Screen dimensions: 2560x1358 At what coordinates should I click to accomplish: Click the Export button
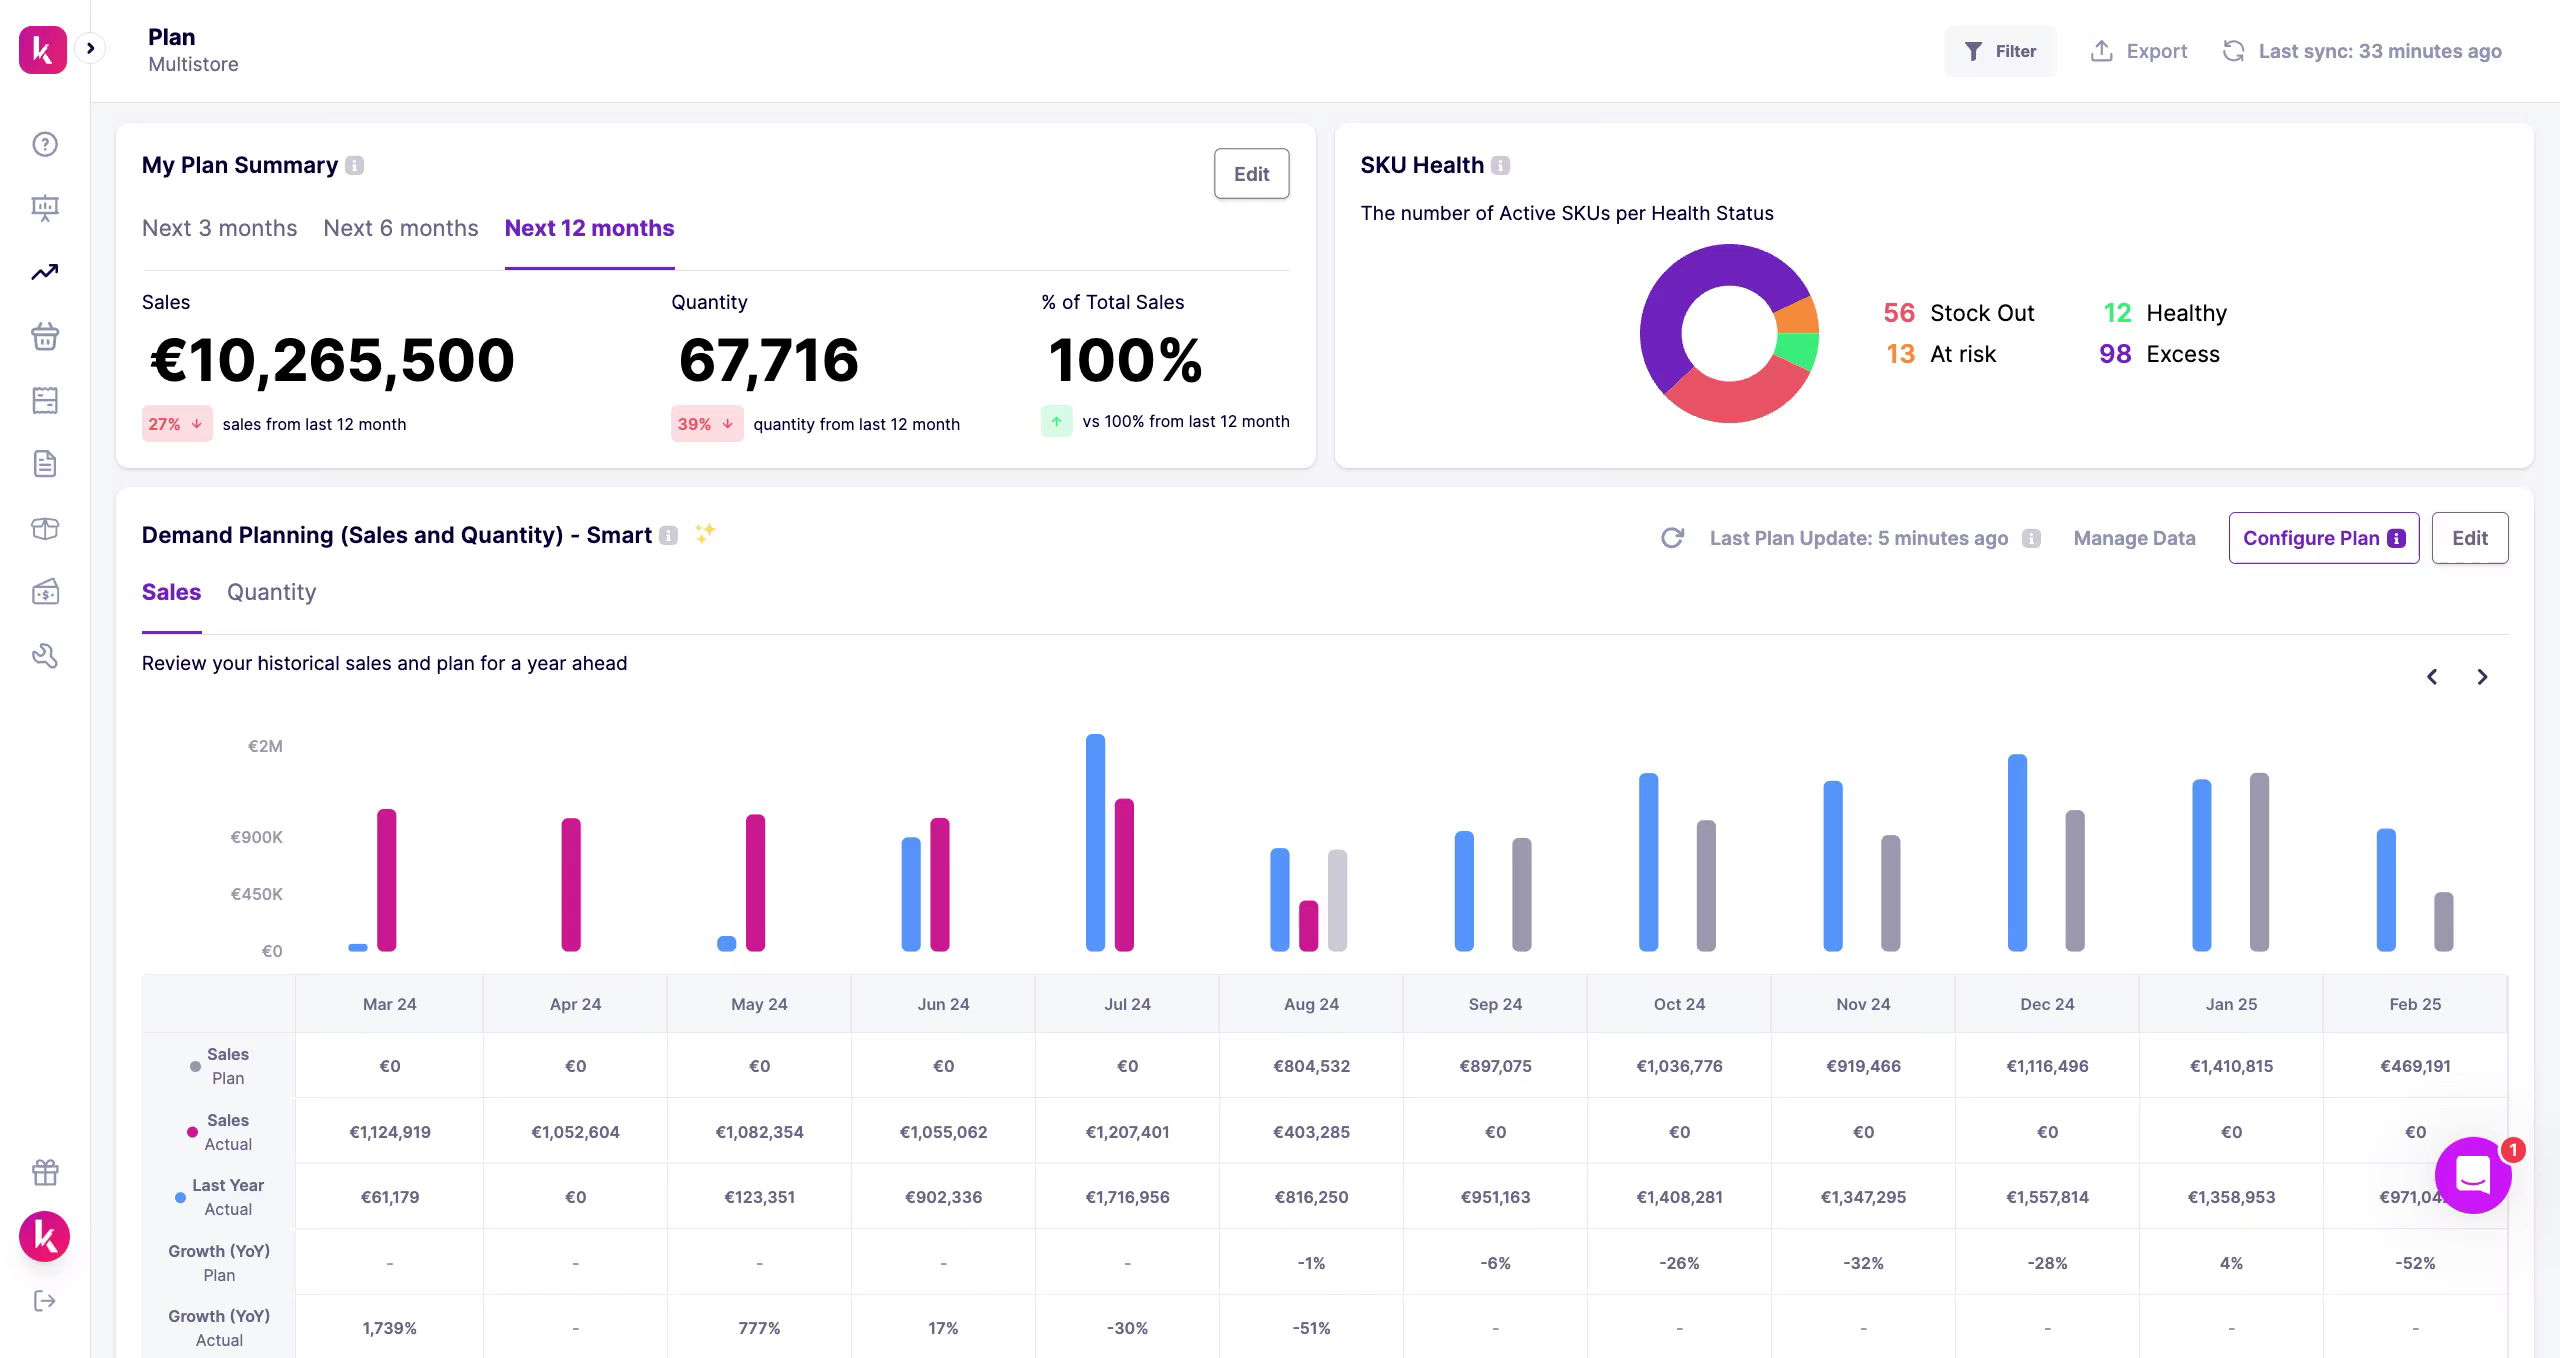coord(2139,51)
